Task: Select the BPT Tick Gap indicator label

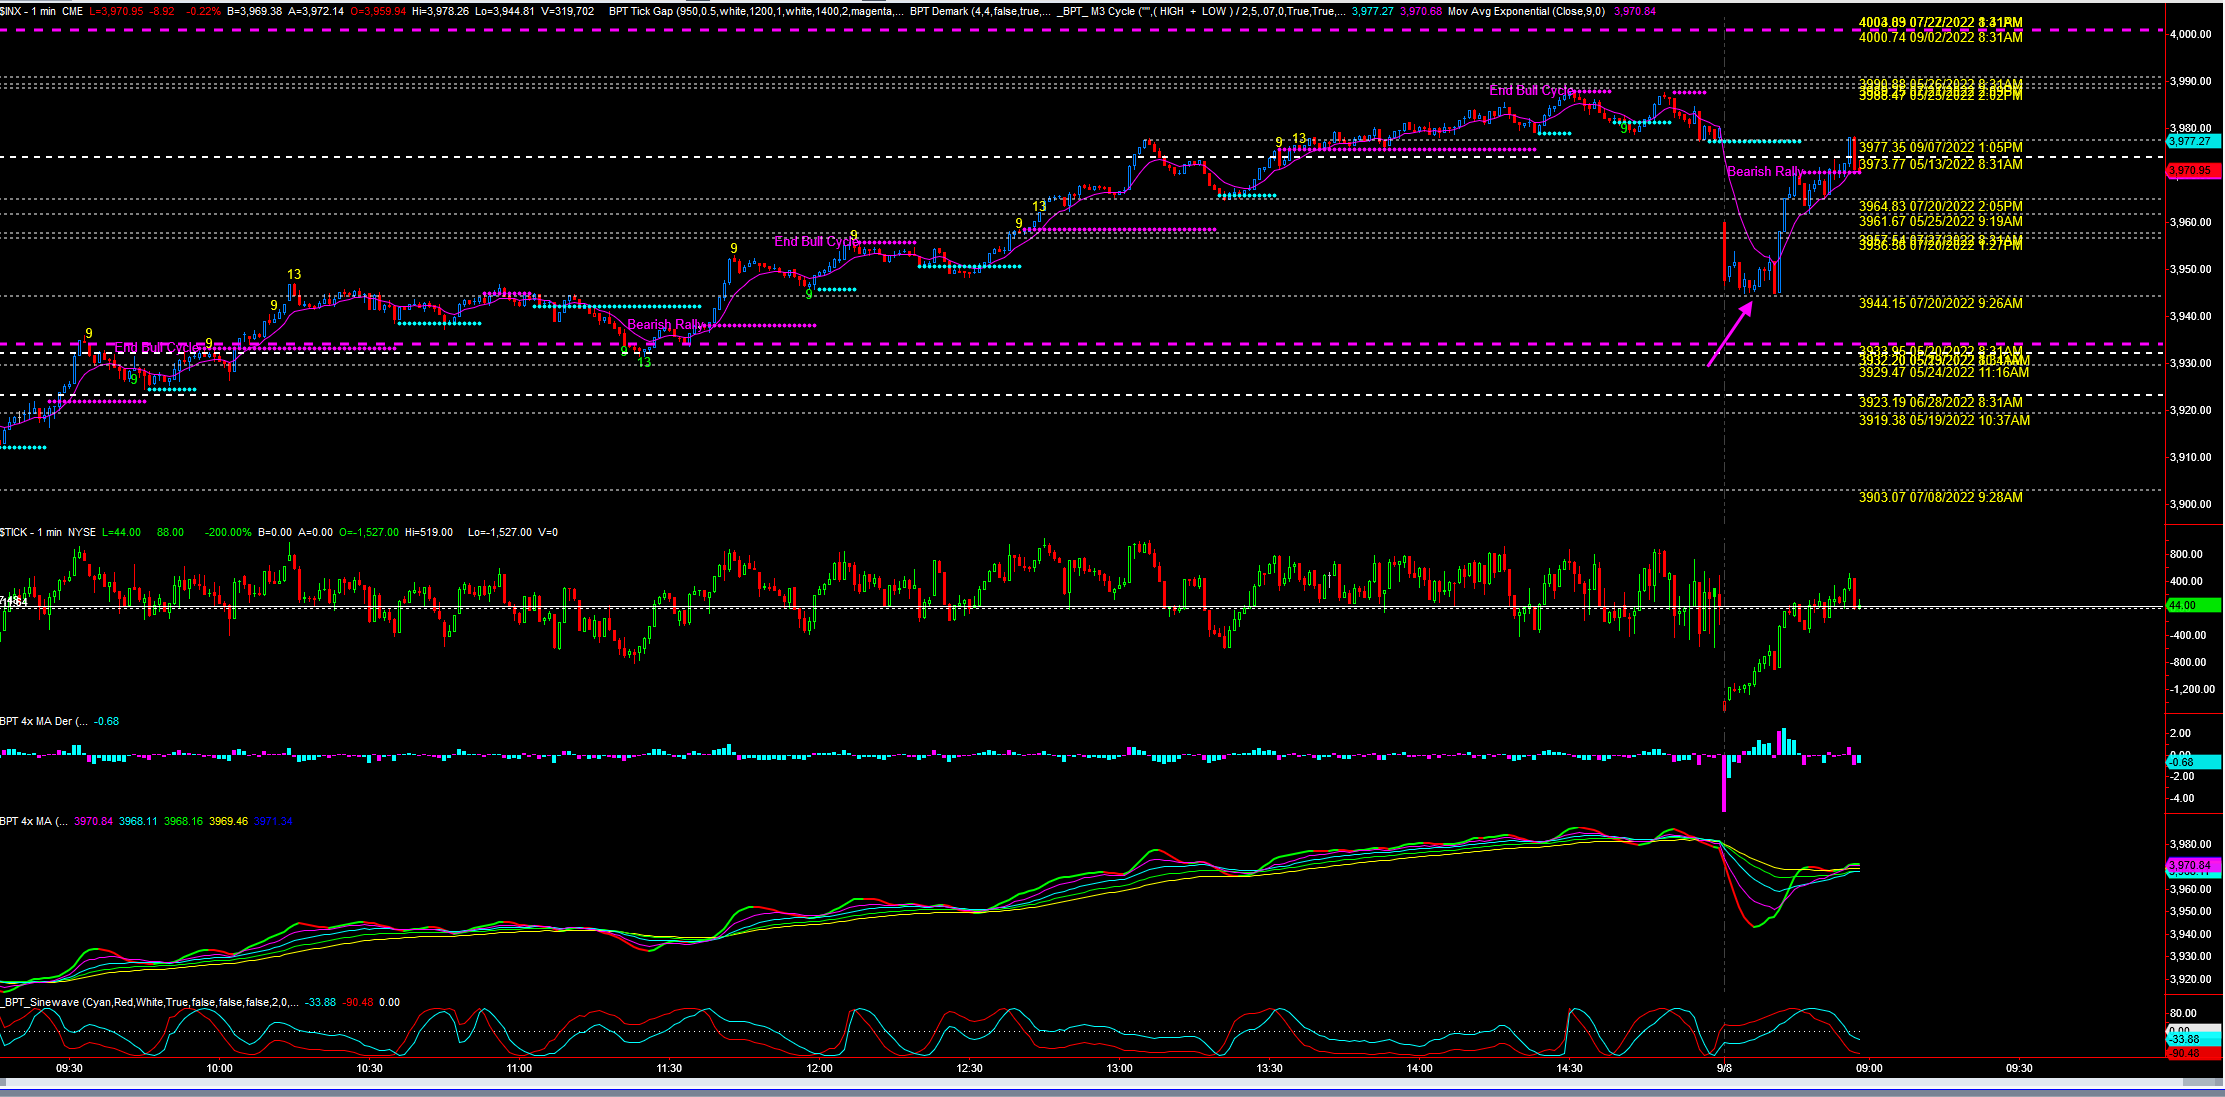Action: [x=641, y=11]
